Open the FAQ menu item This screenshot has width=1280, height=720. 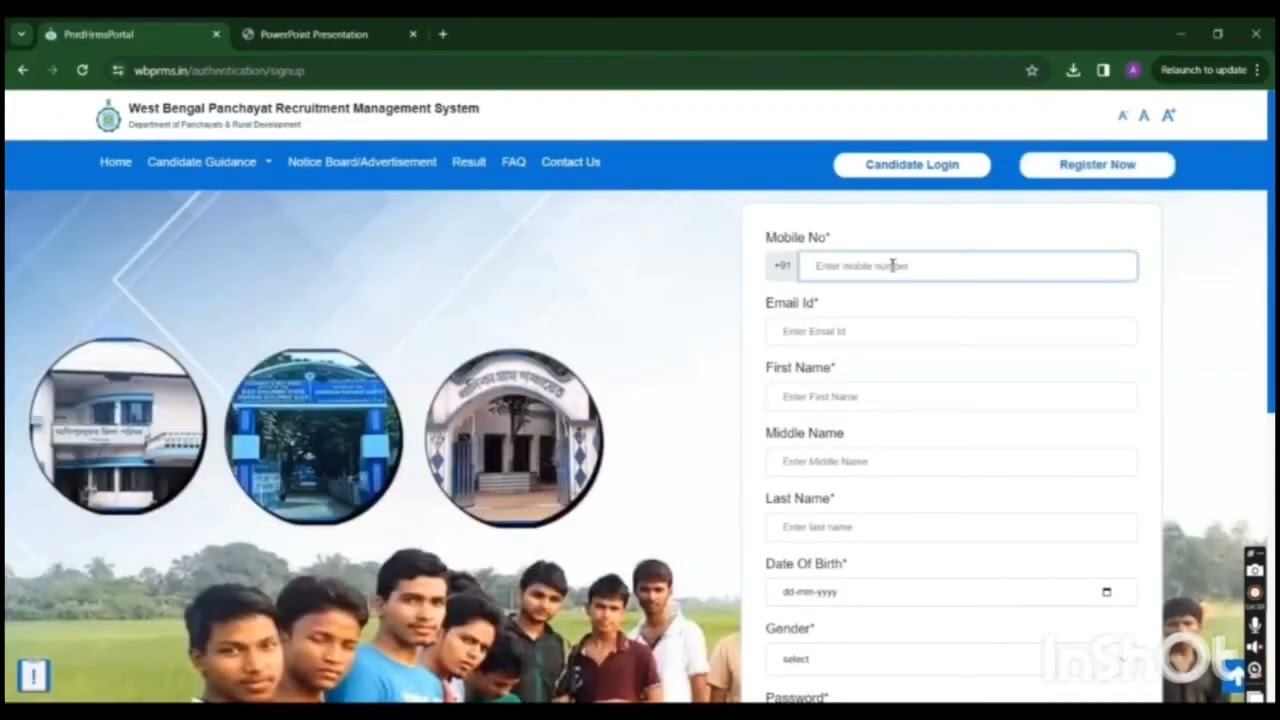[513, 162]
